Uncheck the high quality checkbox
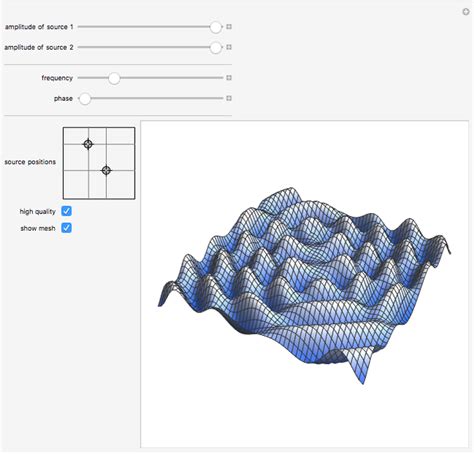The width and height of the screenshot is (474, 454). (66, 211)
